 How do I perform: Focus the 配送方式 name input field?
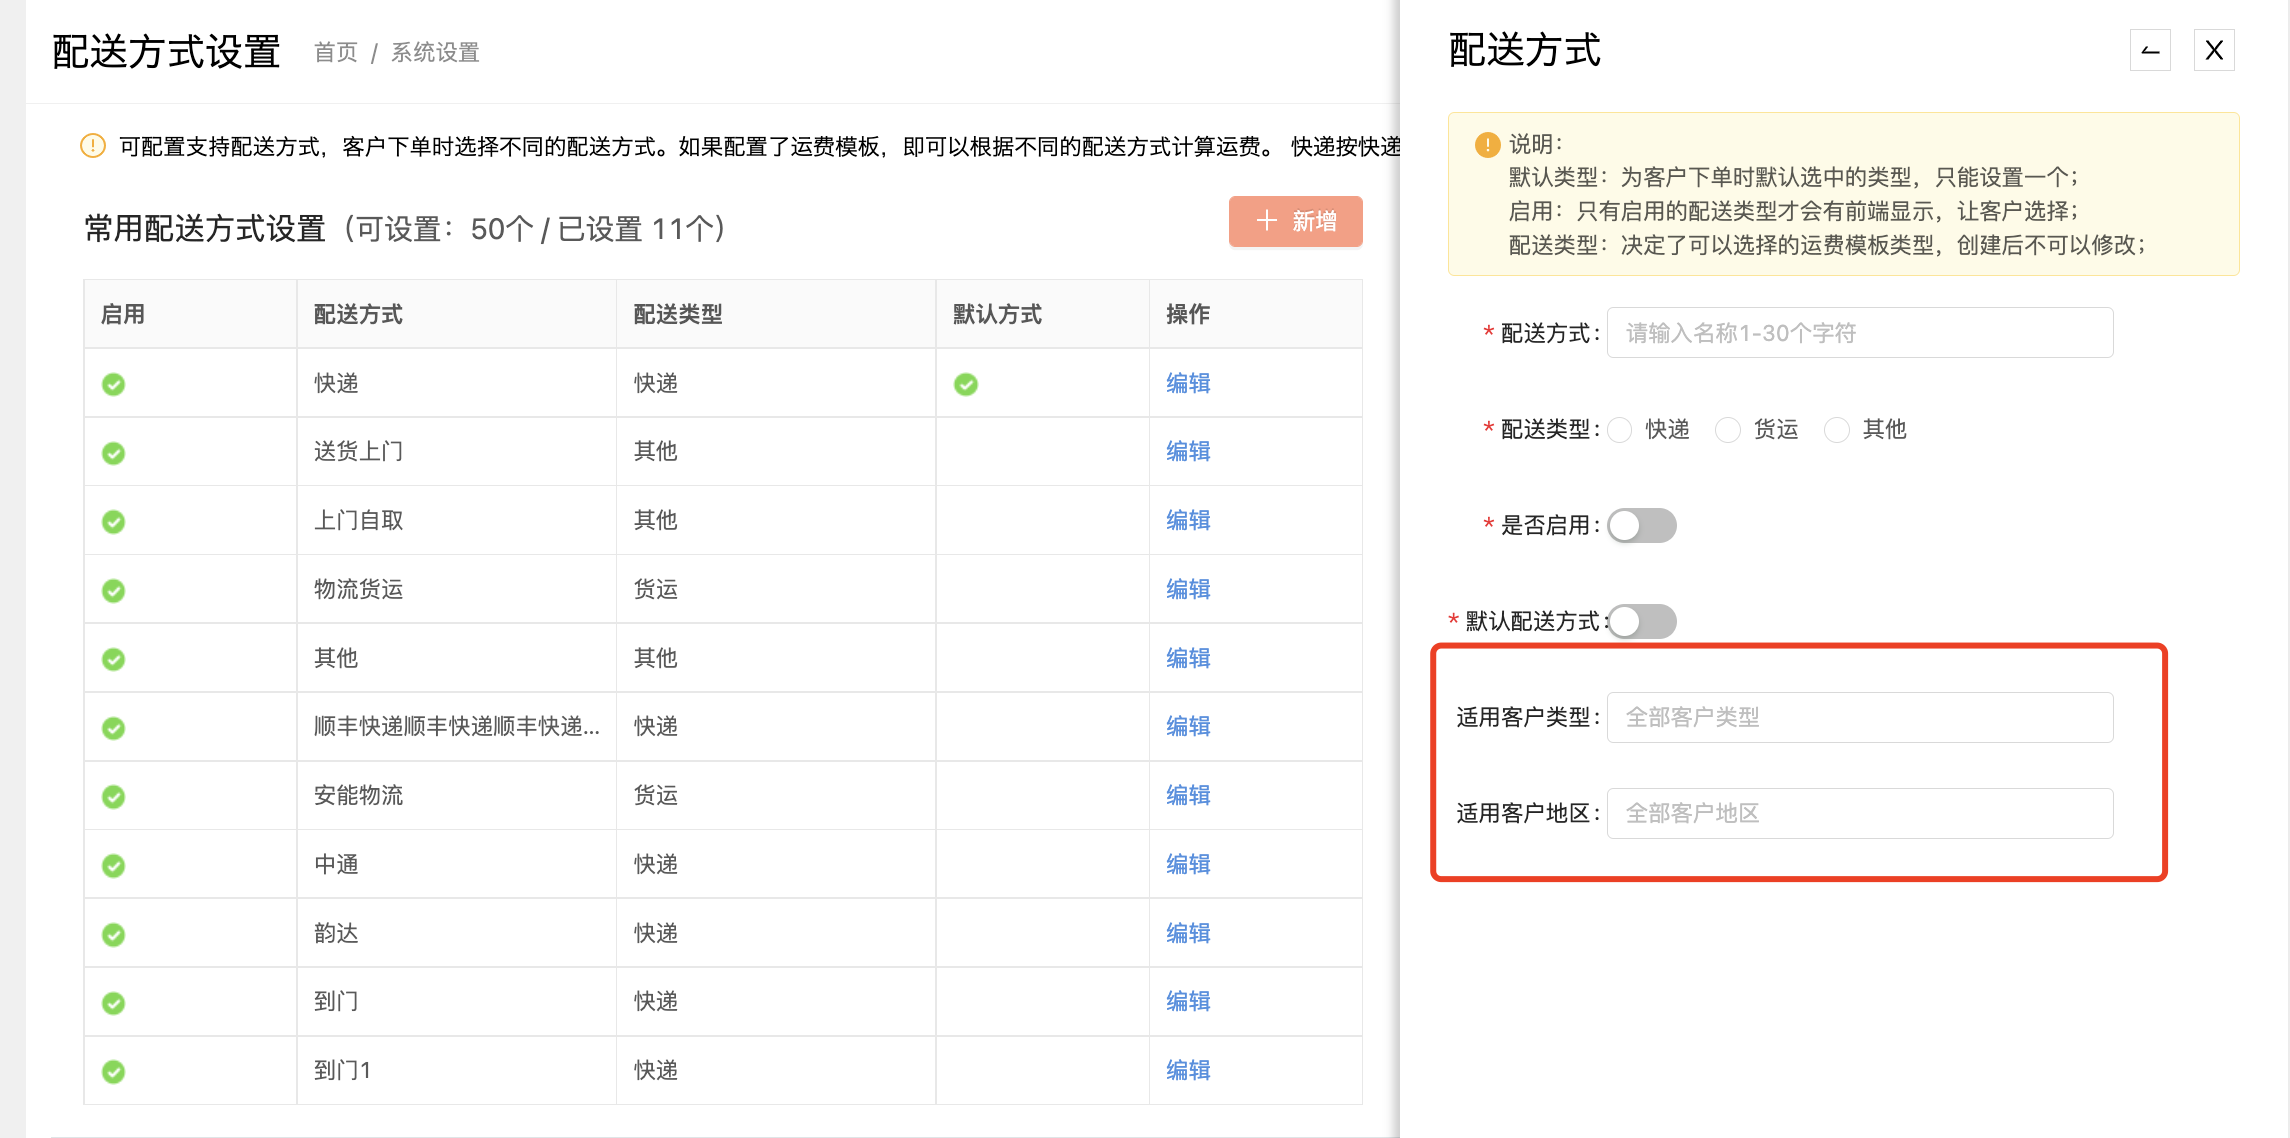tap(1860, 333)
